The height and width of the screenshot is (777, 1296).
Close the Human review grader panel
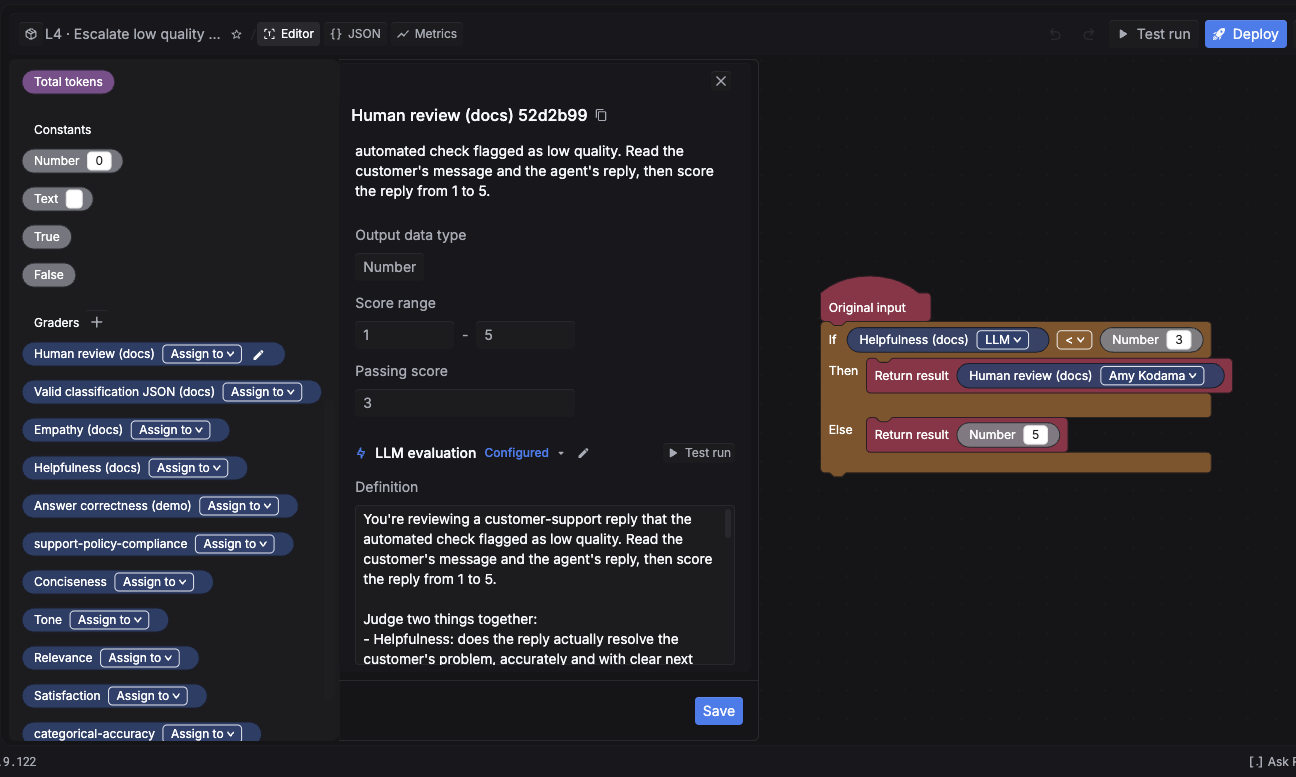(x=721, y=81)
